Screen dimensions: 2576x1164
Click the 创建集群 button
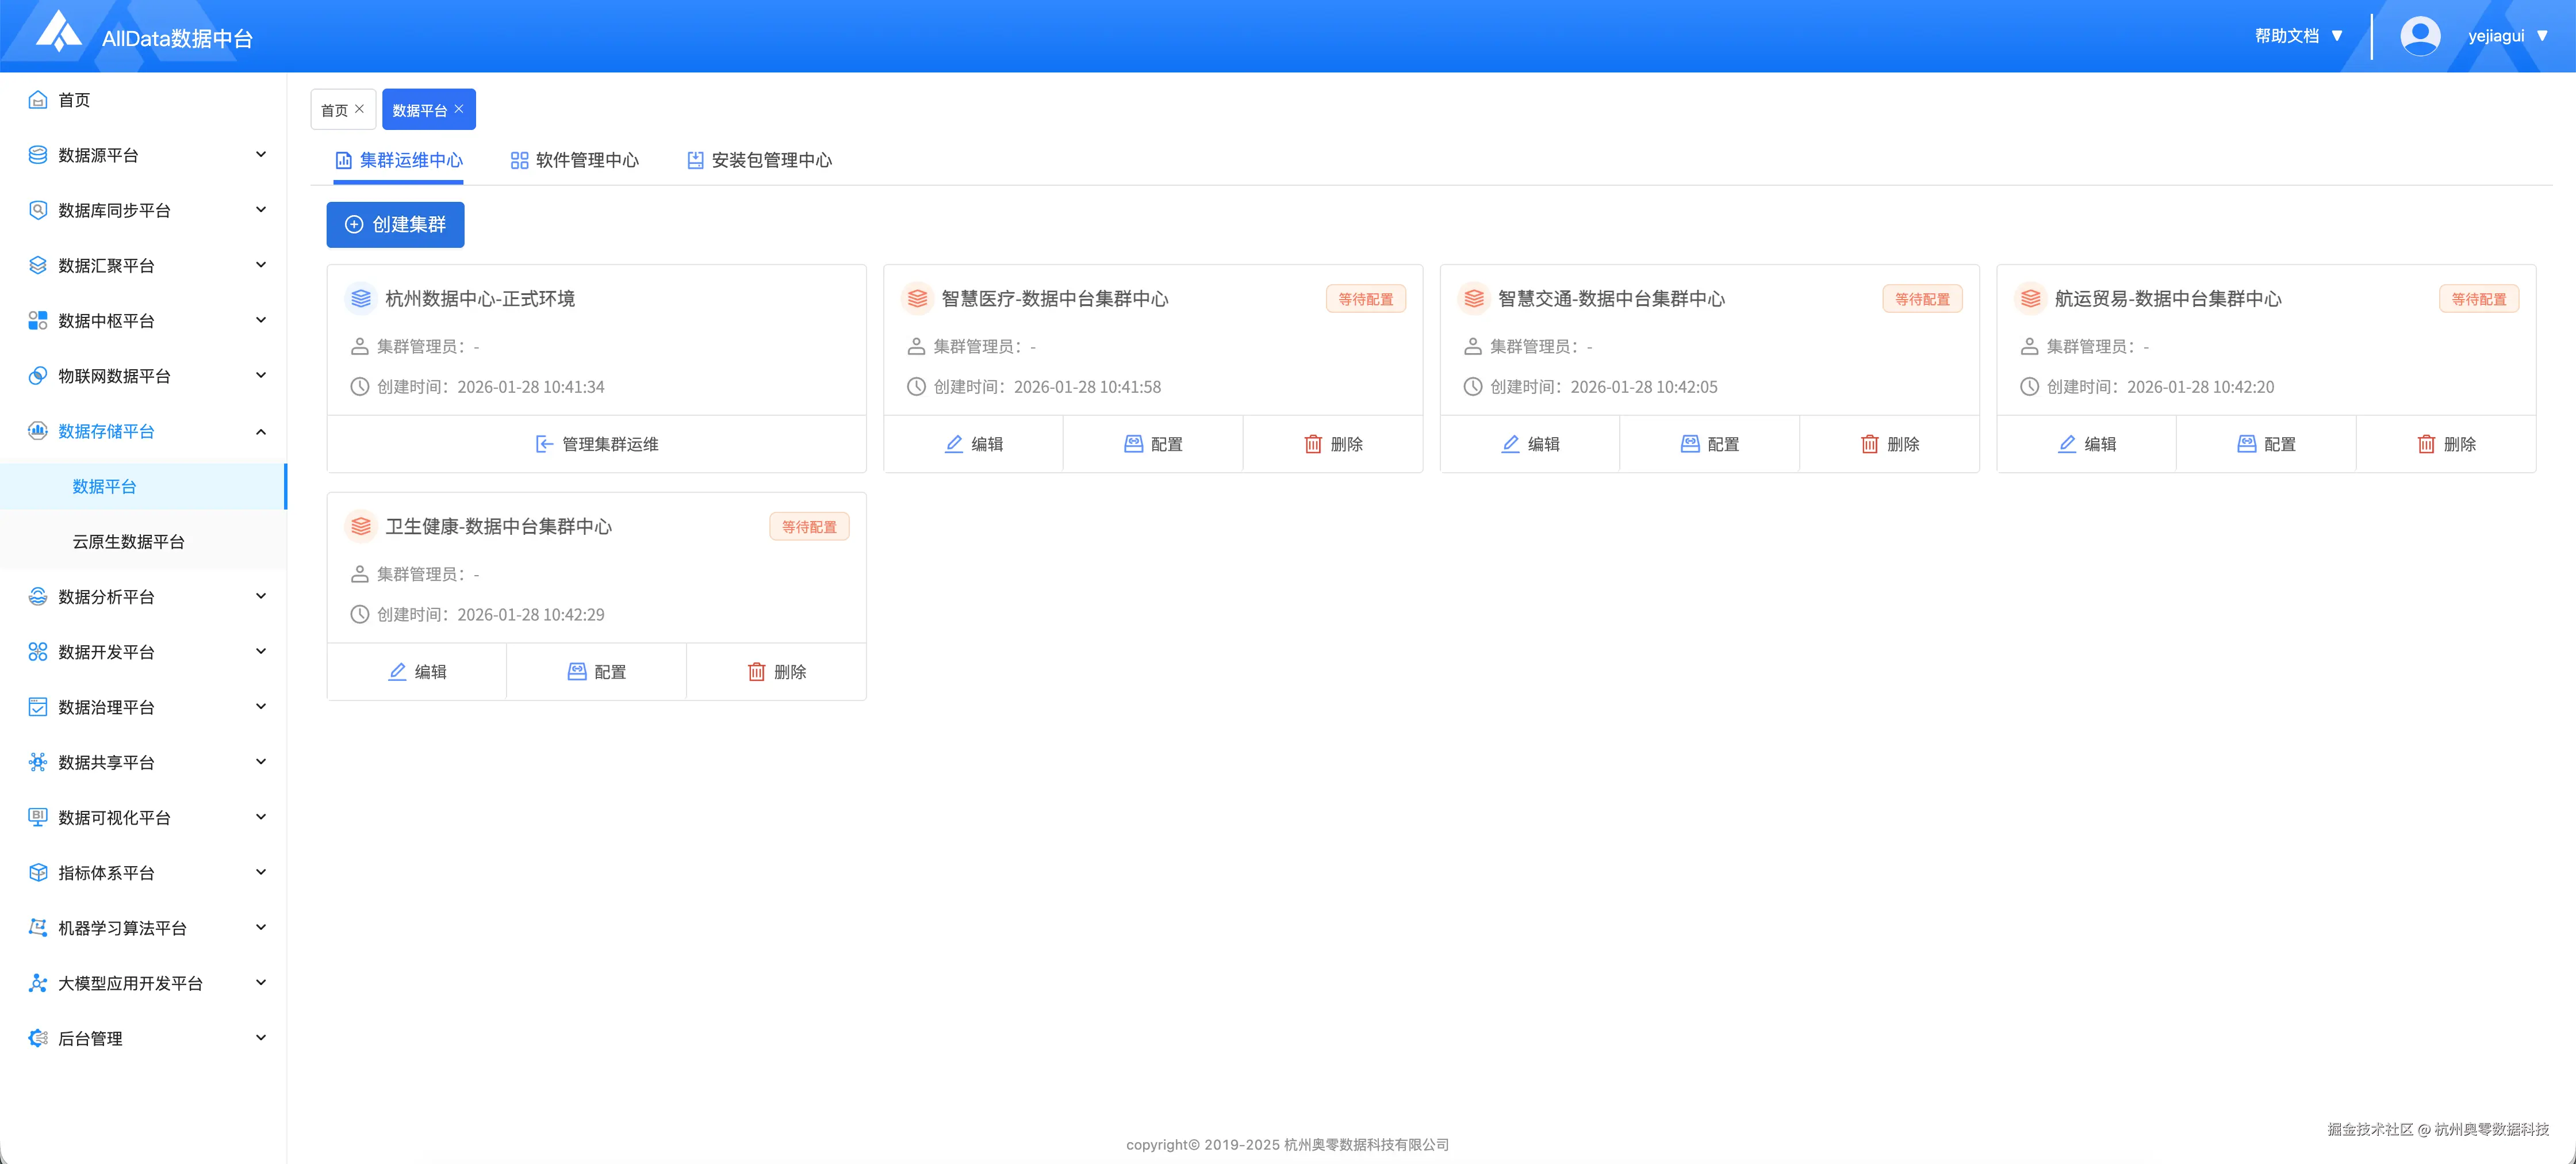click(394, 224)
